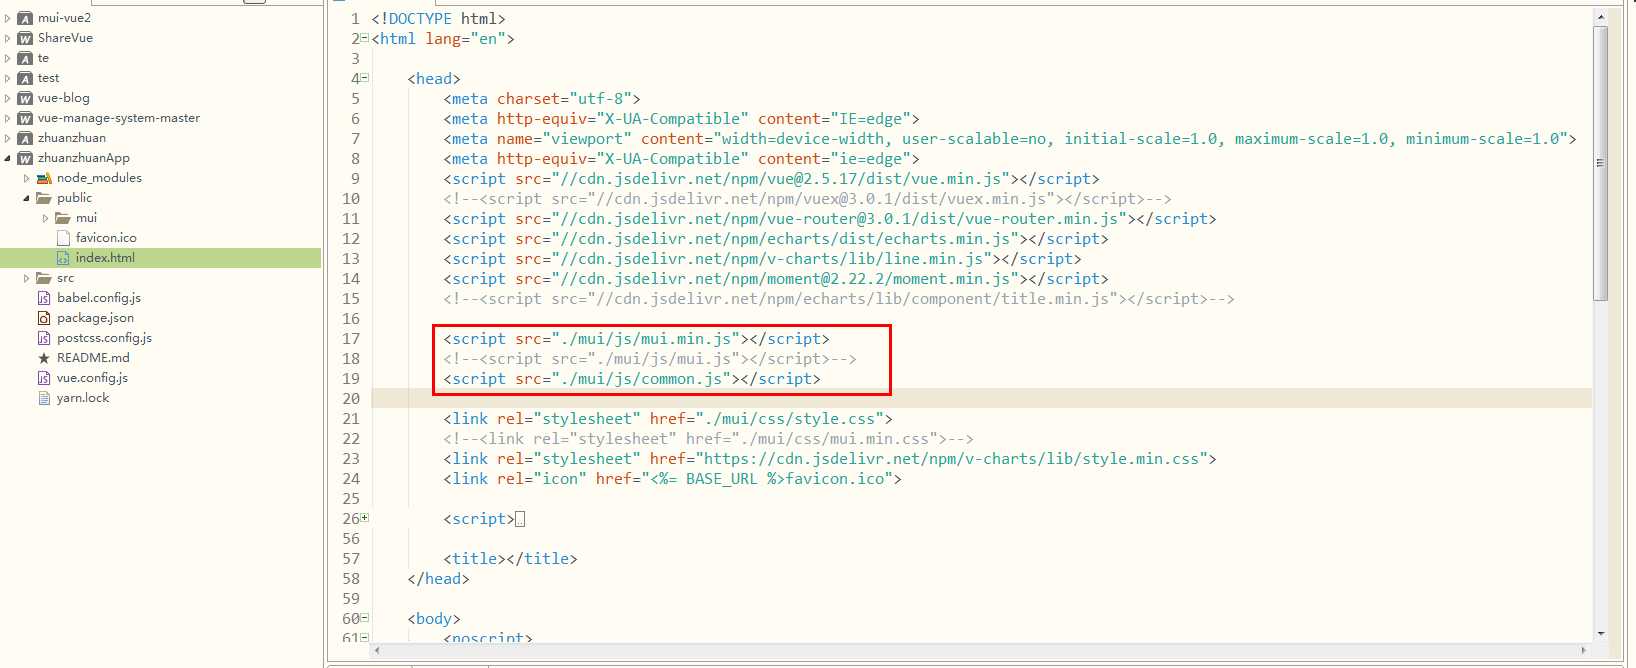Click the postcss.config.js file icon

[x=44, y=338]
